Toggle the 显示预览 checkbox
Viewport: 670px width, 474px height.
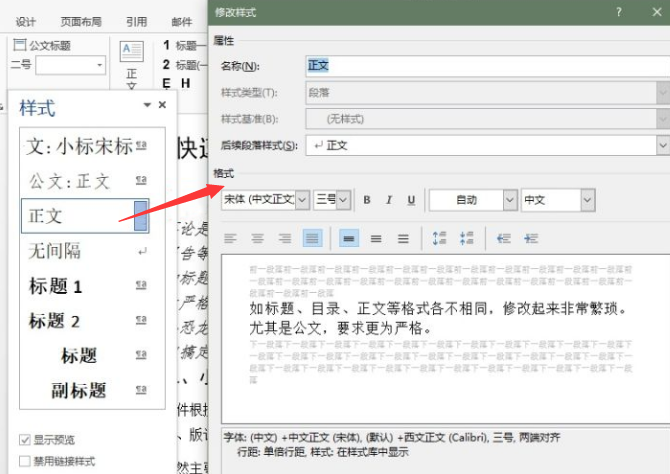click(x=25, y=439)
